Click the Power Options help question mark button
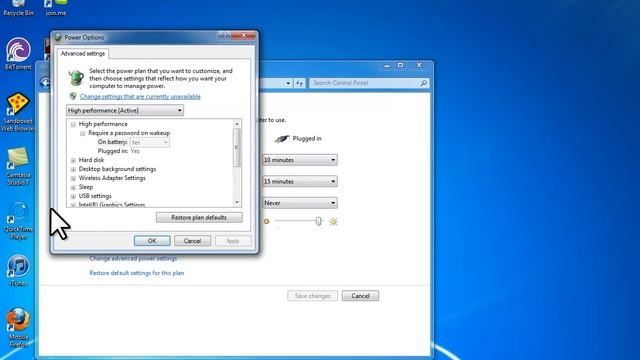Screen dimensions: 640x360 pos(225,36)
